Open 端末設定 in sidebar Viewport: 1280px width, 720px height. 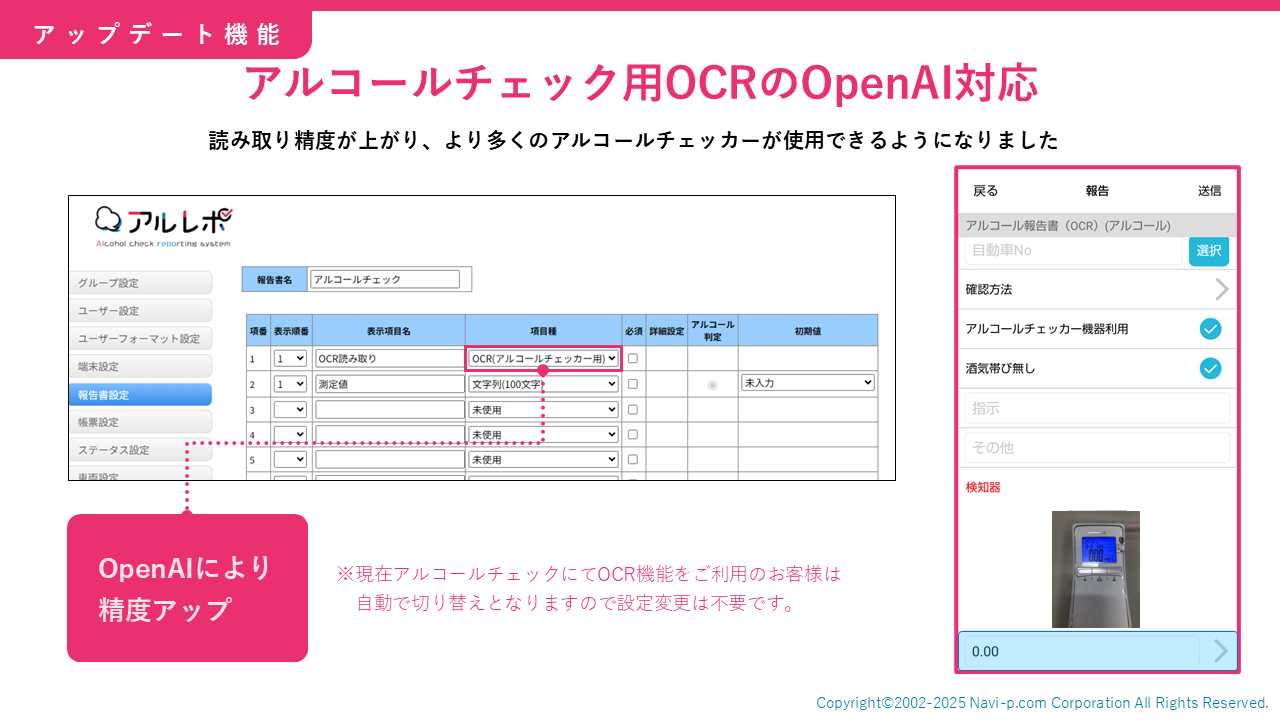(x=140, y=367)
